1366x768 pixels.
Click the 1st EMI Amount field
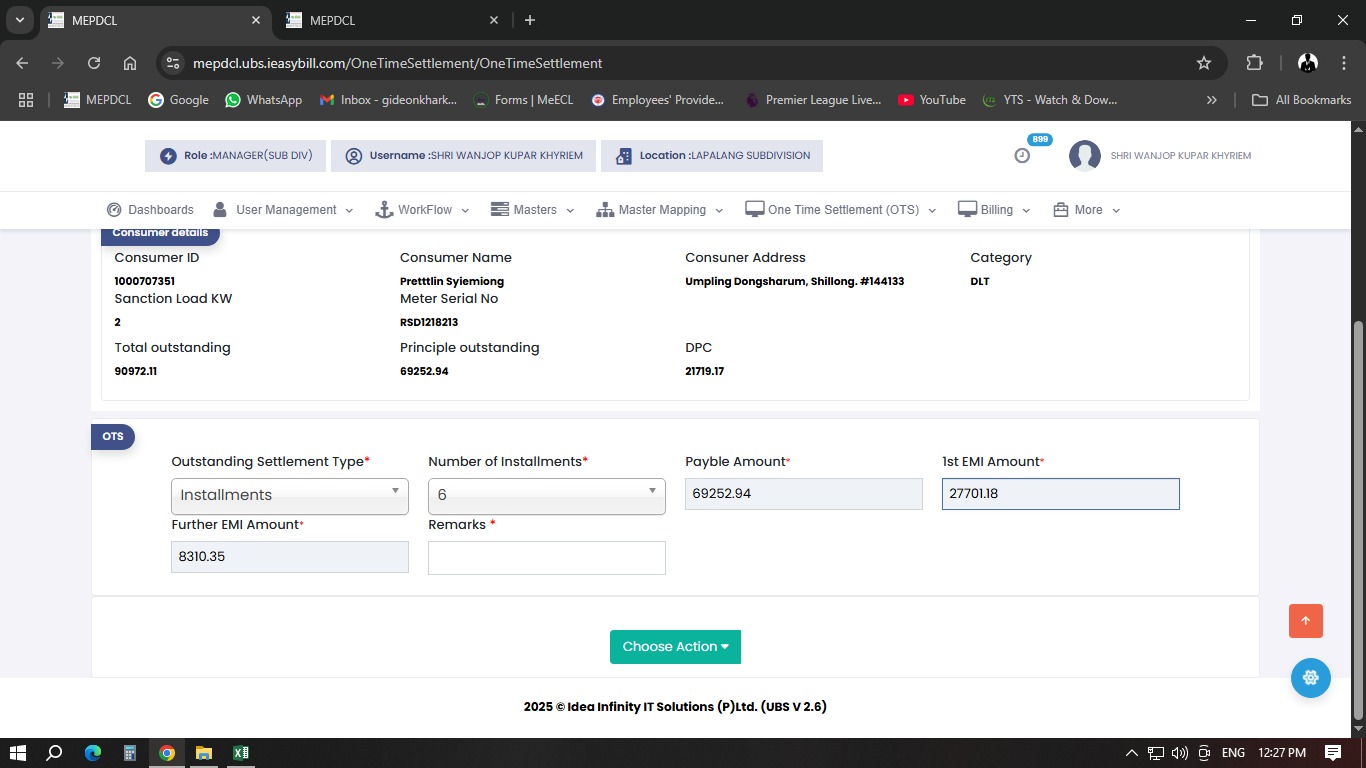point(1061,493)
